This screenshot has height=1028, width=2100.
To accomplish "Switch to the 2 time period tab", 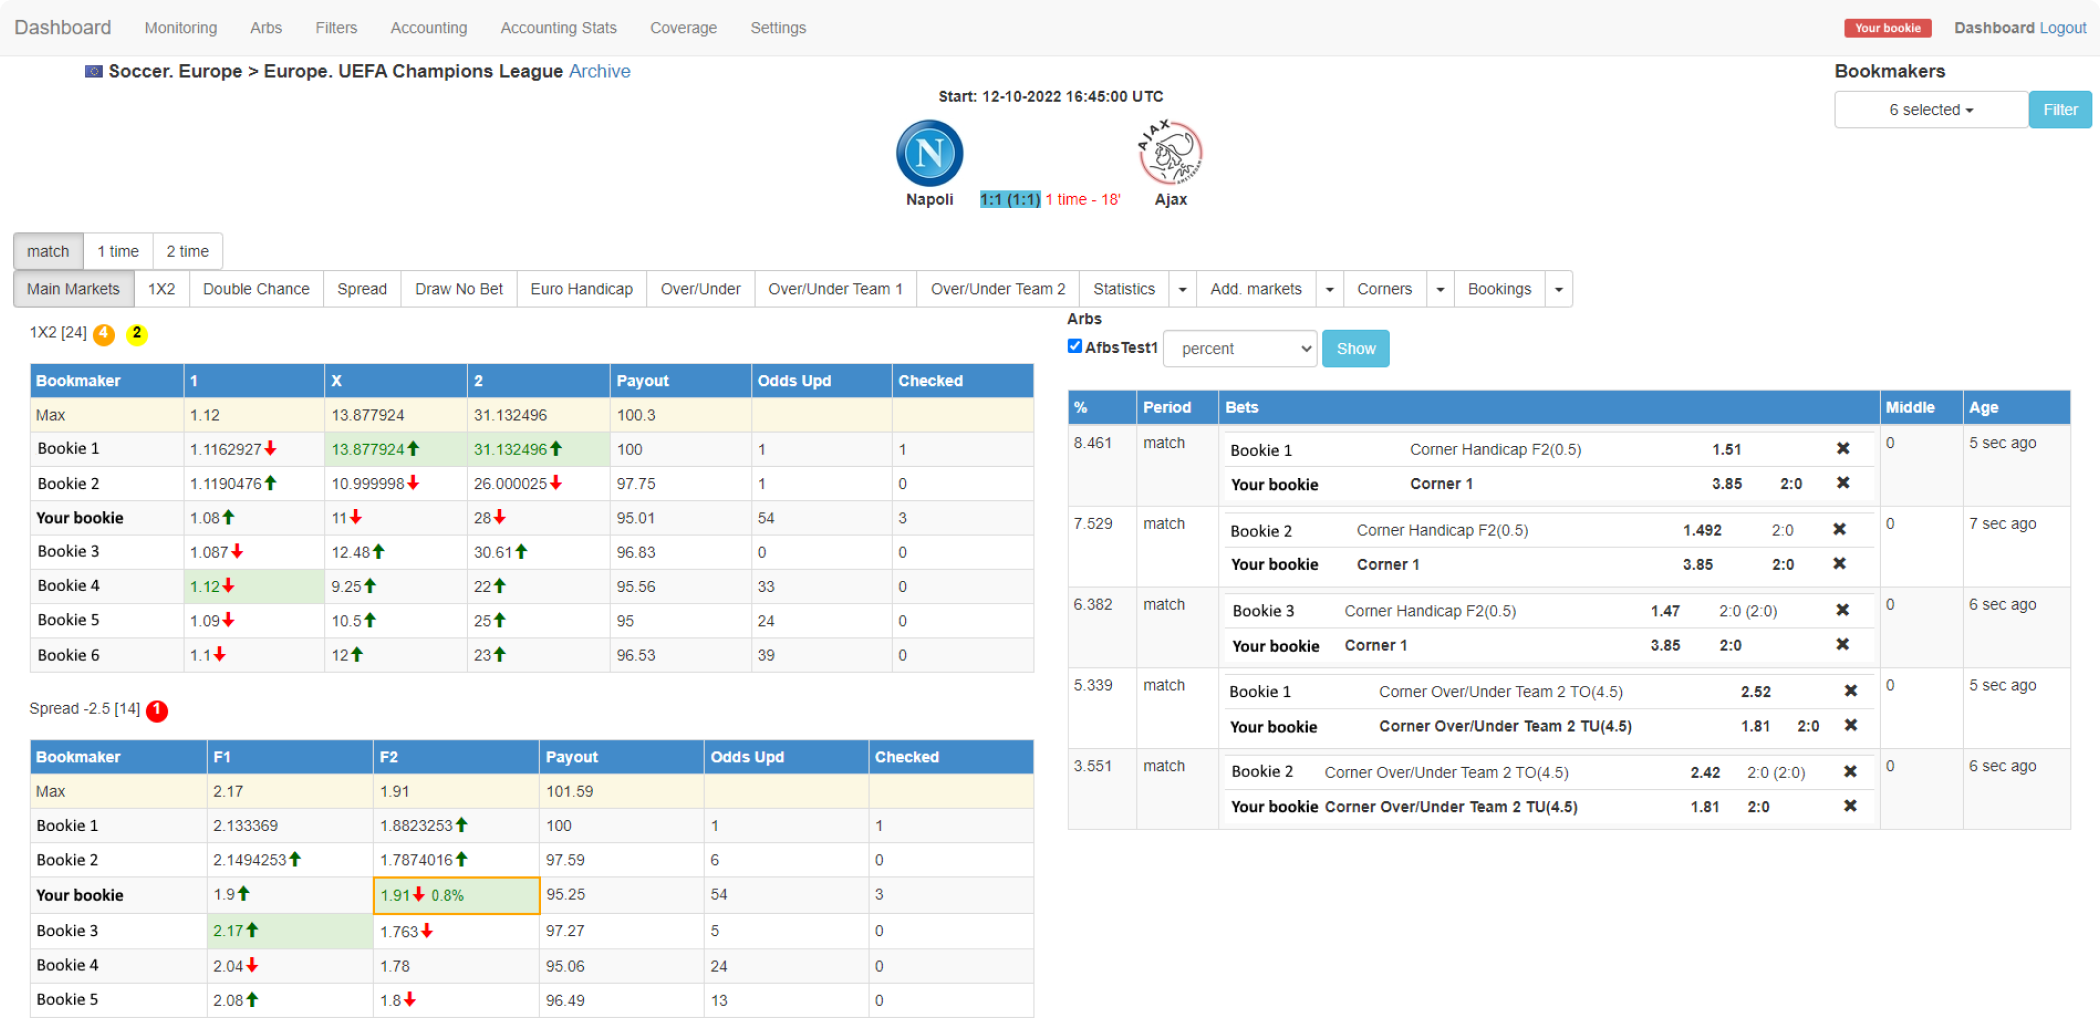I will 187,251.
